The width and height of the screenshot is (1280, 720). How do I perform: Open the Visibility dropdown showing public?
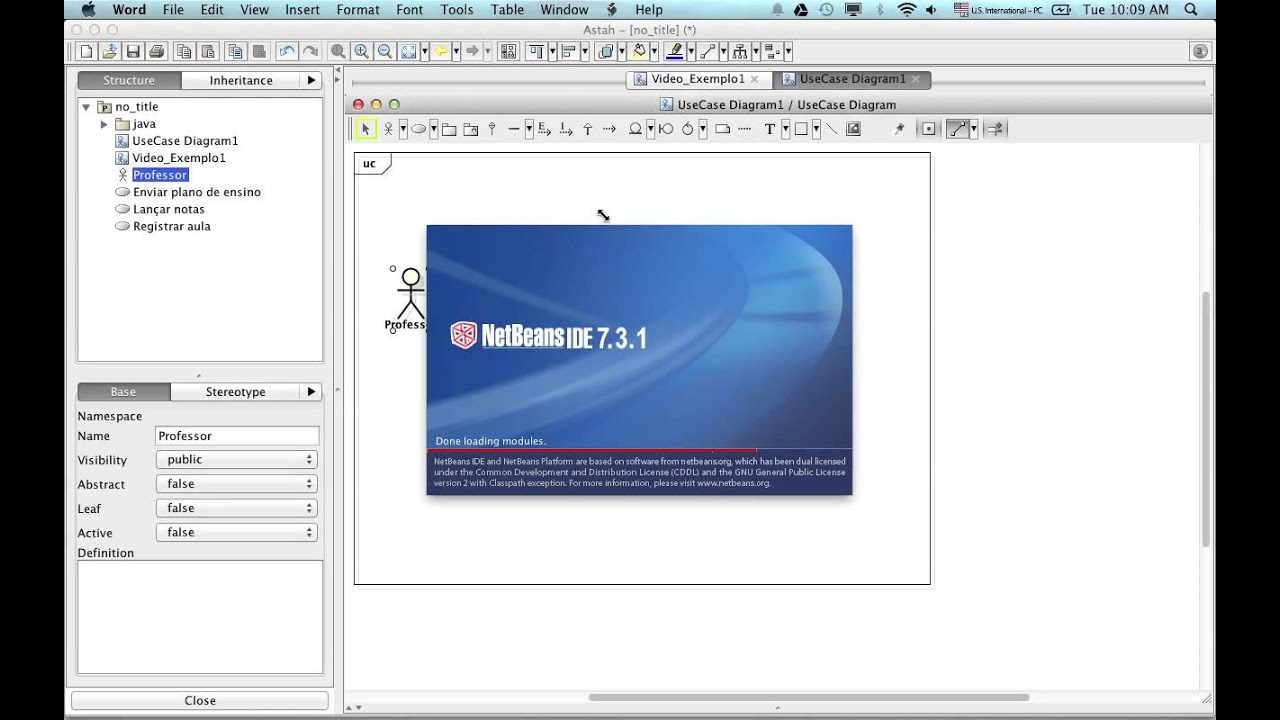coord(236,460)
